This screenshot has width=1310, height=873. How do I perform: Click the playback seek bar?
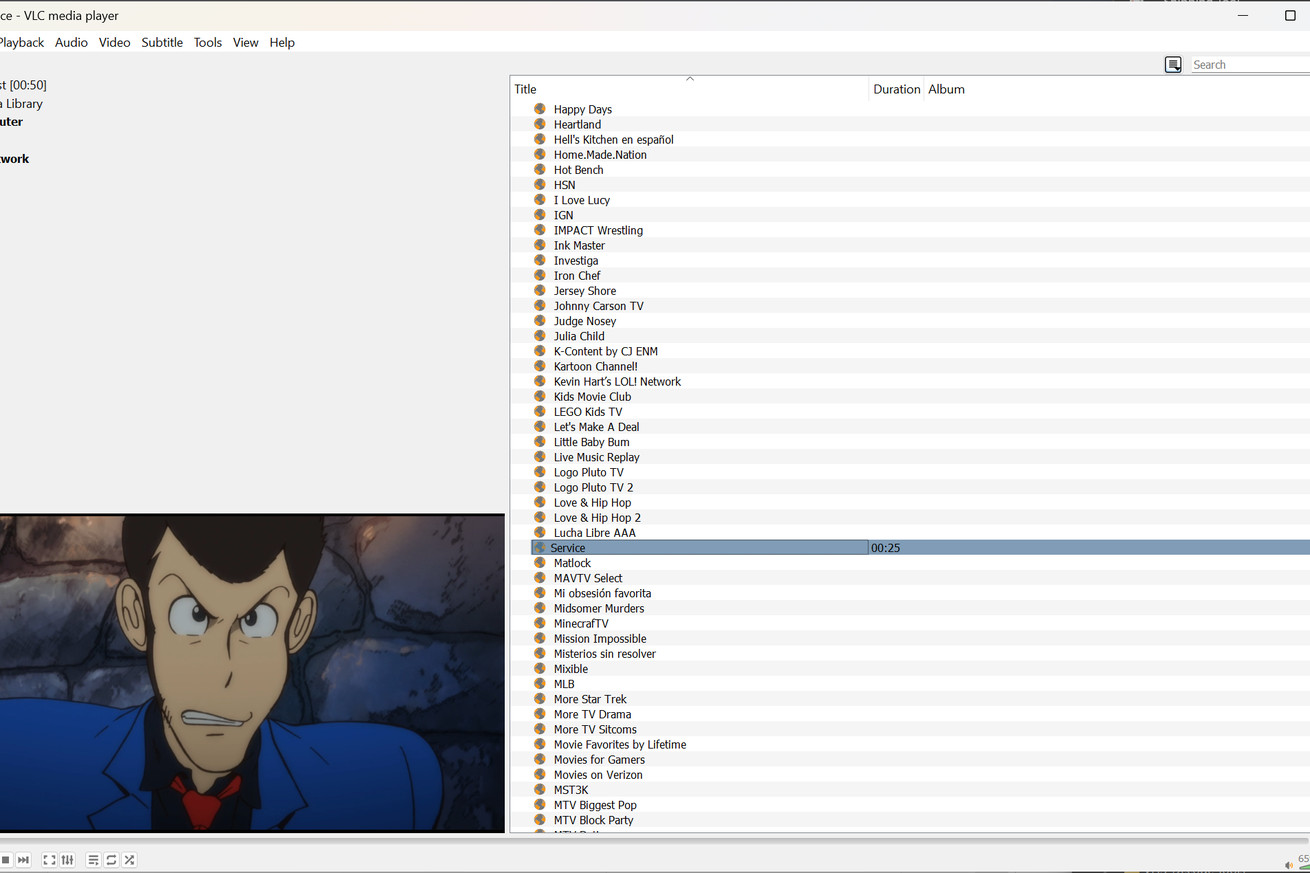point(650,840)
